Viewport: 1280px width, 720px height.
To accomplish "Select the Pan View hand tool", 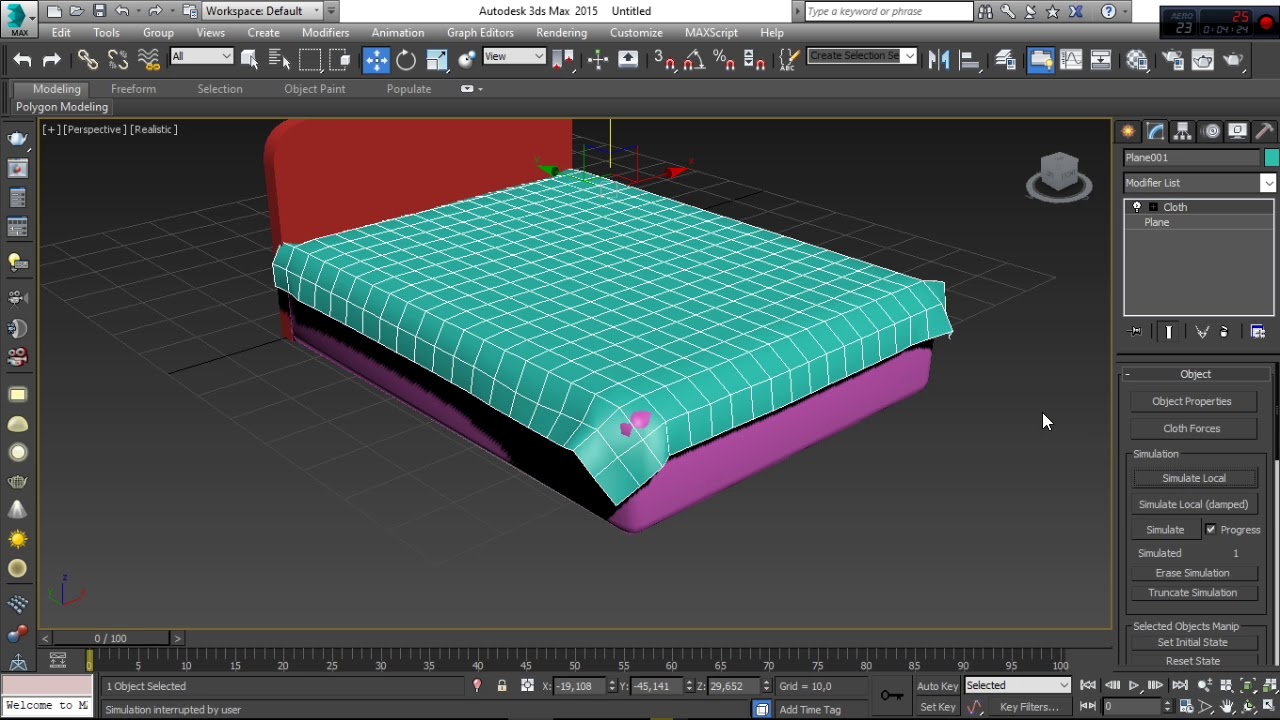I will 1227,707.
